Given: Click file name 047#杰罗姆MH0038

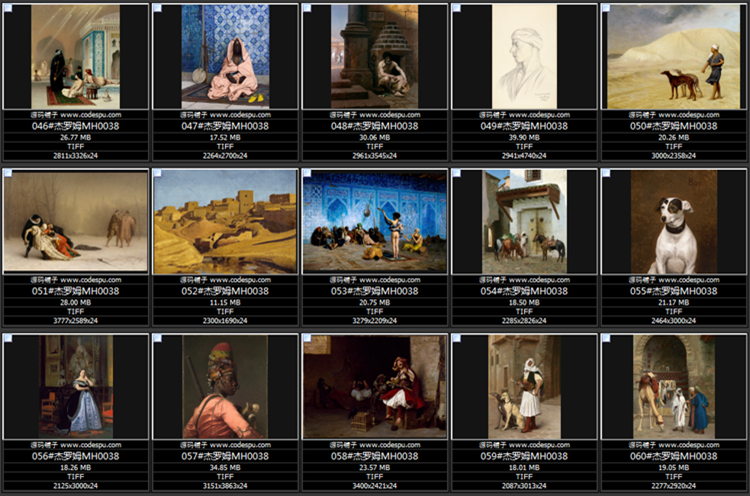Looking at the screenshot, I should pos(225,126).
